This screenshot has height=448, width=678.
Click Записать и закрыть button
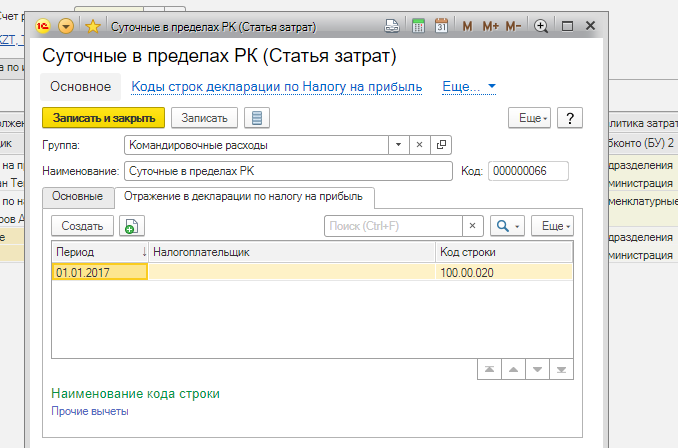pos(103,118)
